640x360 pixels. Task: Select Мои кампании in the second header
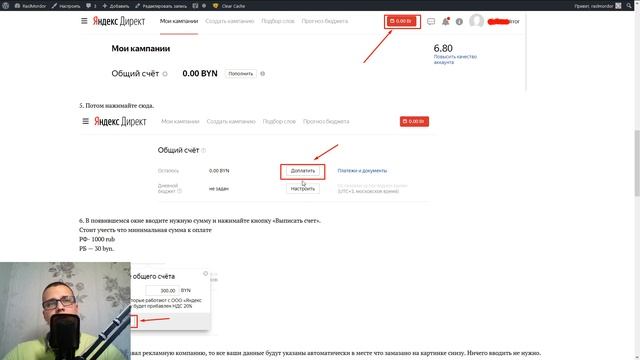(180, 121)
